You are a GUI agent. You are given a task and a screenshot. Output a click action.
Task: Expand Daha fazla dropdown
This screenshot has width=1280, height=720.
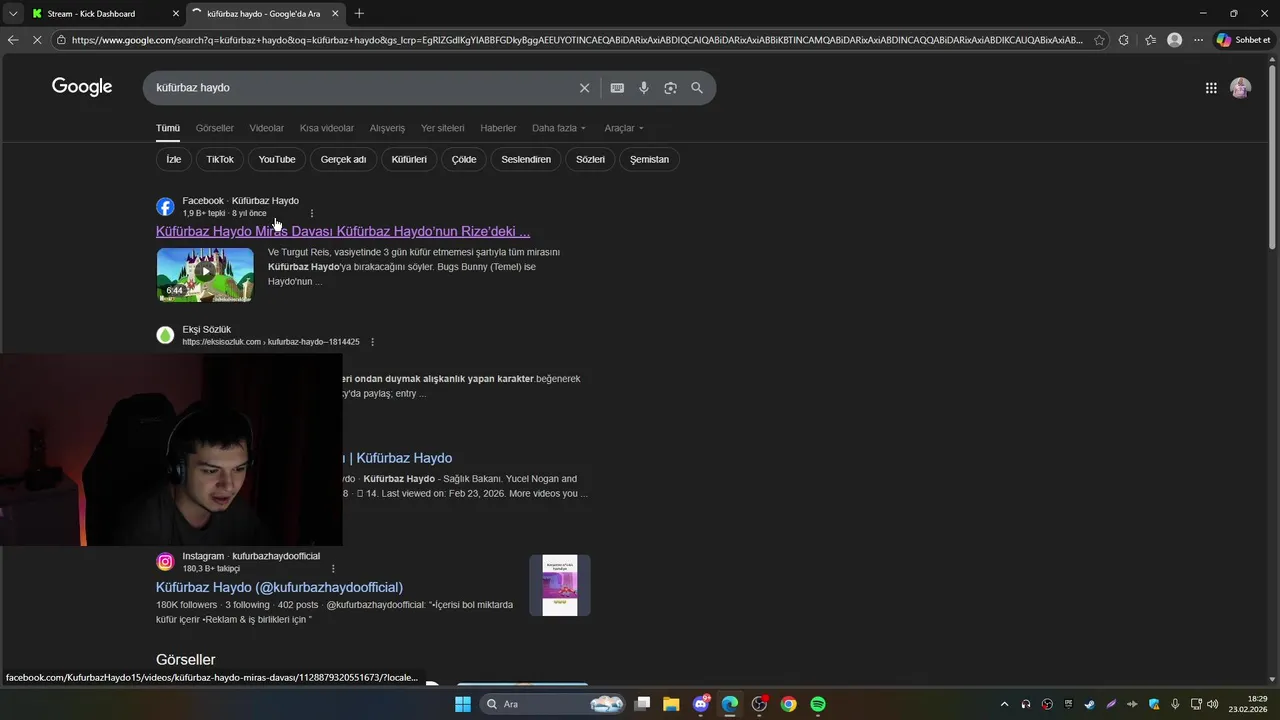pyautogui.click(x=559, y=128)
